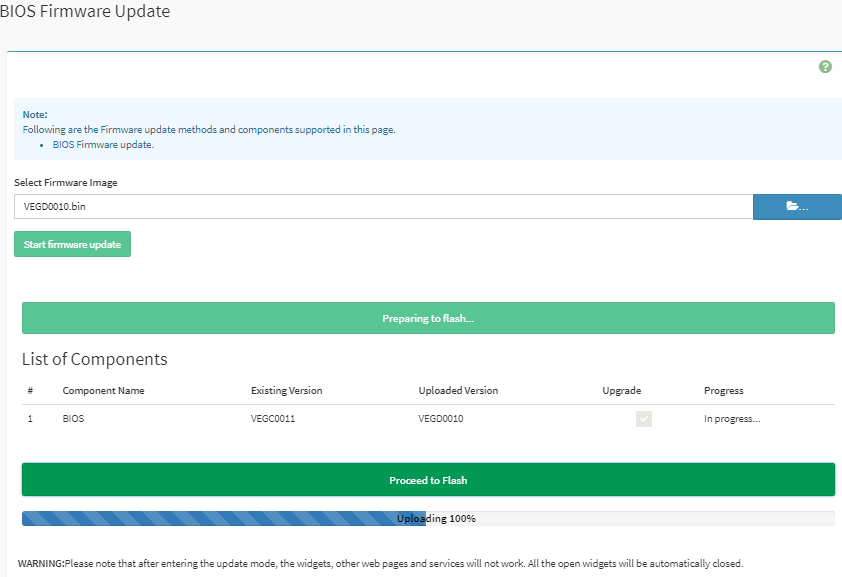This screenshot has width=842, height=577.
Task: Click the BIOS component name cell
Action: (x=74, y=419)
